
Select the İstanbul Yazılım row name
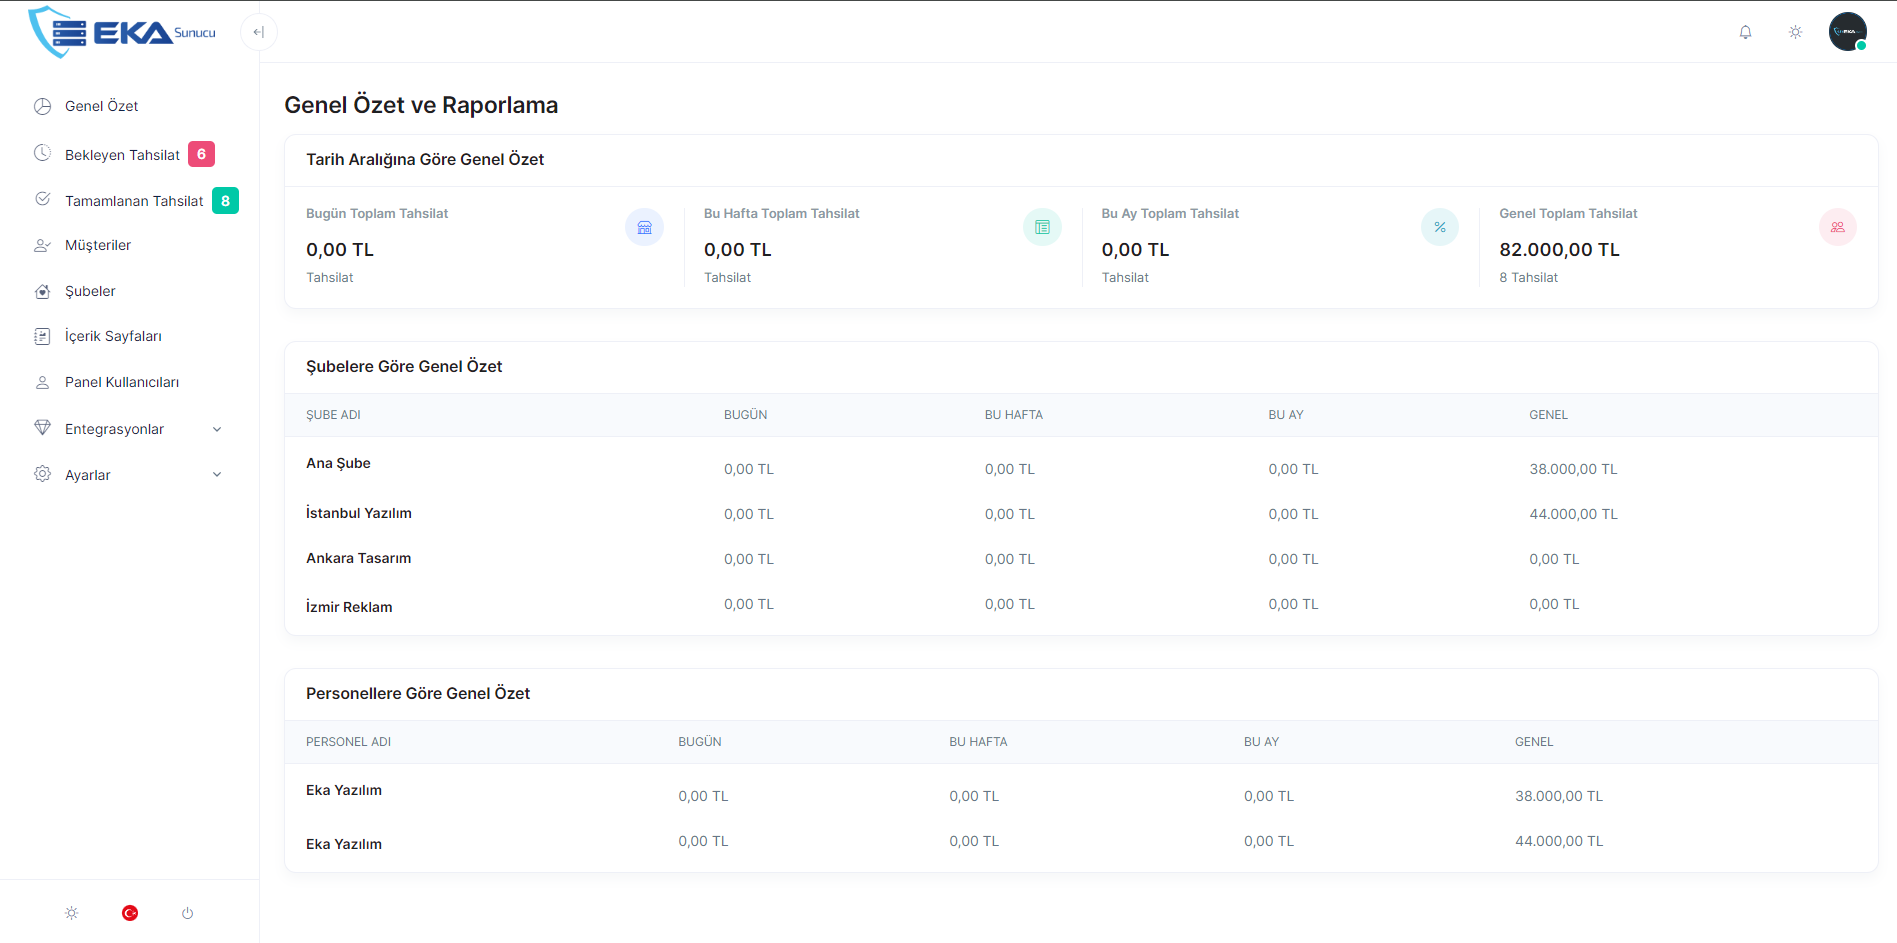pos(358,513)
